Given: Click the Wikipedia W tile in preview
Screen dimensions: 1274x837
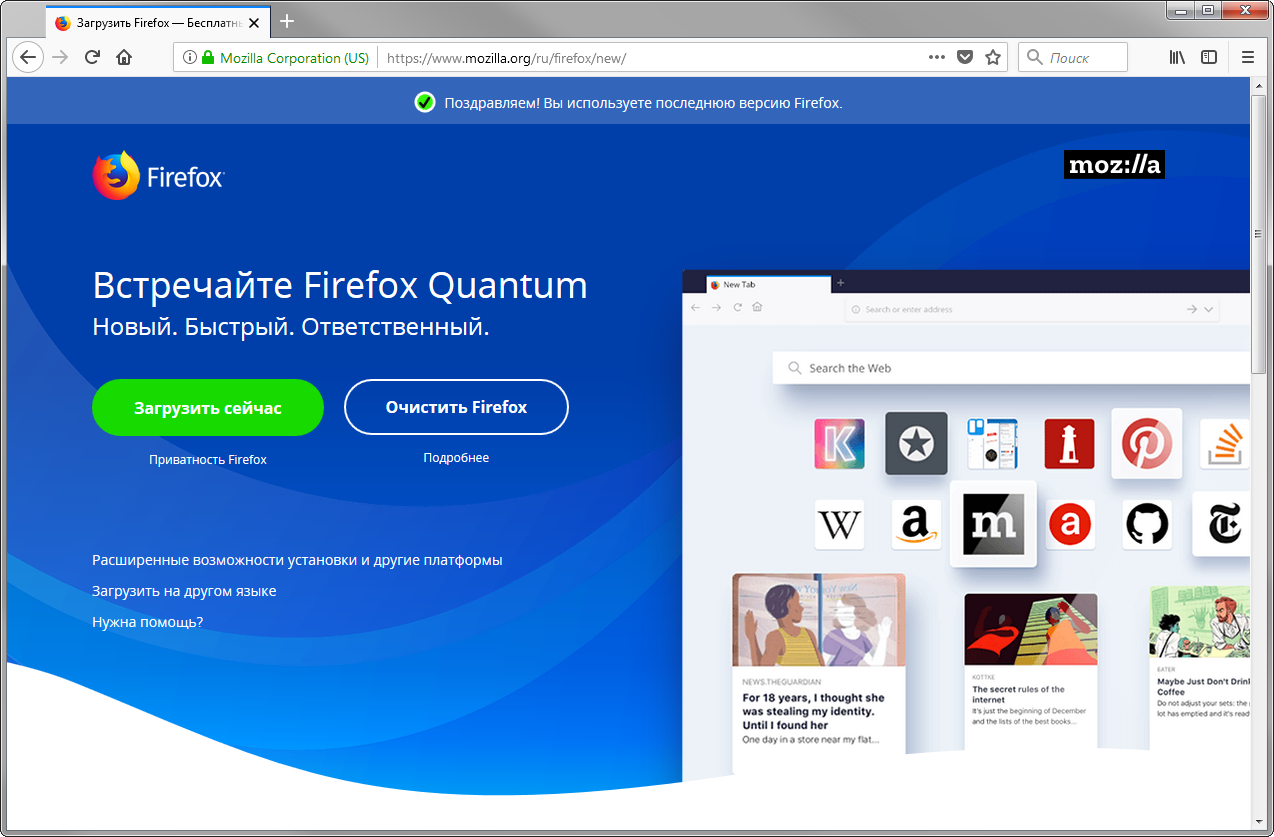Looking at the screenshot, I should tap(839, 524).
